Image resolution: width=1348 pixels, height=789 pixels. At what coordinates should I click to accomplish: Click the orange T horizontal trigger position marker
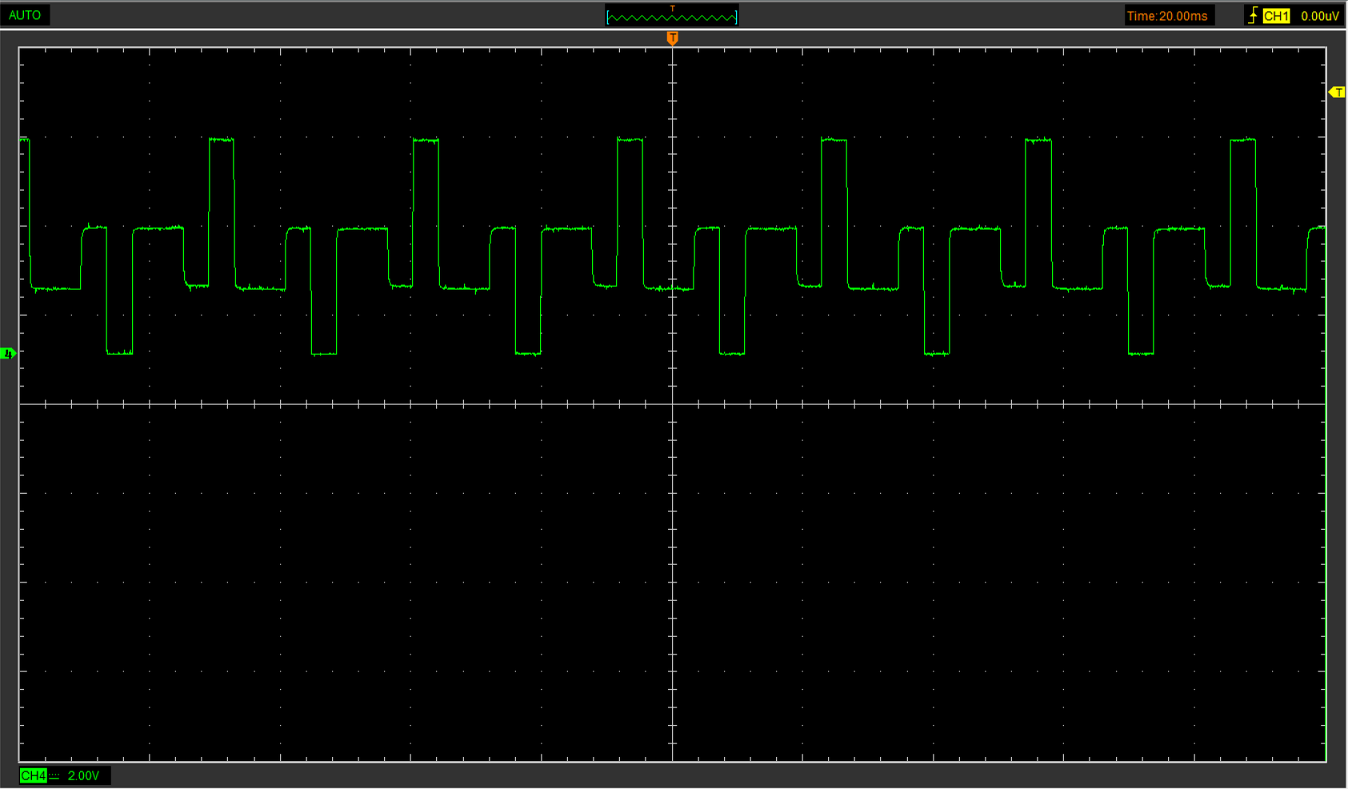coord(672,38)
